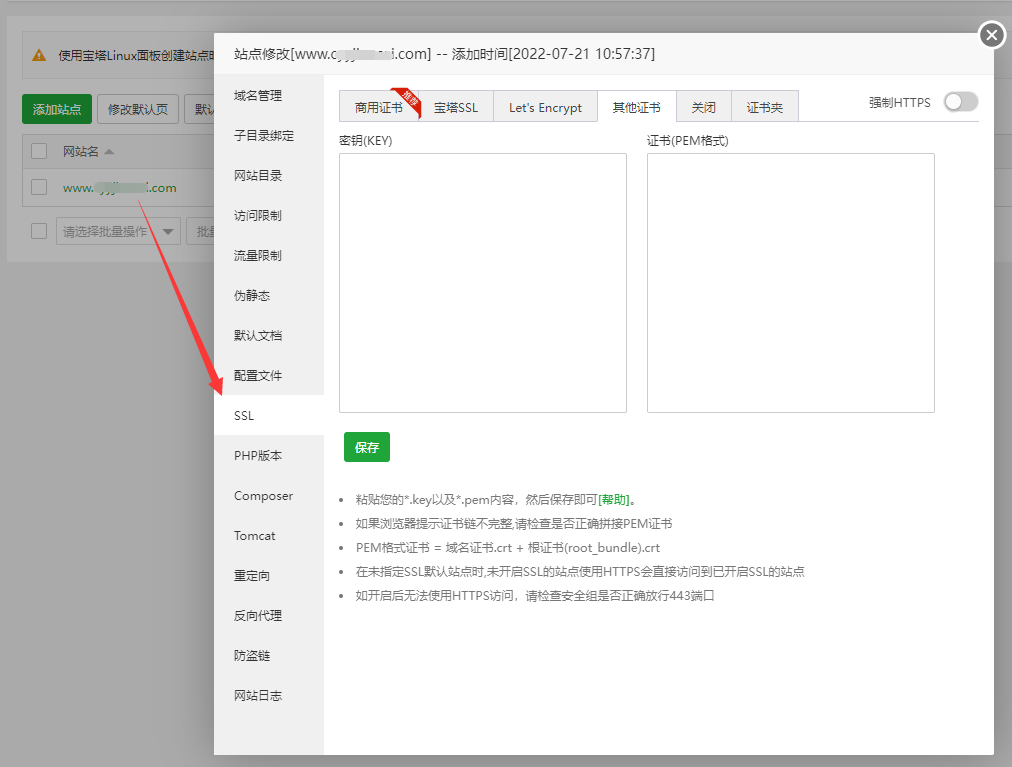Open 网站目录 in sidebar

pyautogui.click(x=269, y=176)
